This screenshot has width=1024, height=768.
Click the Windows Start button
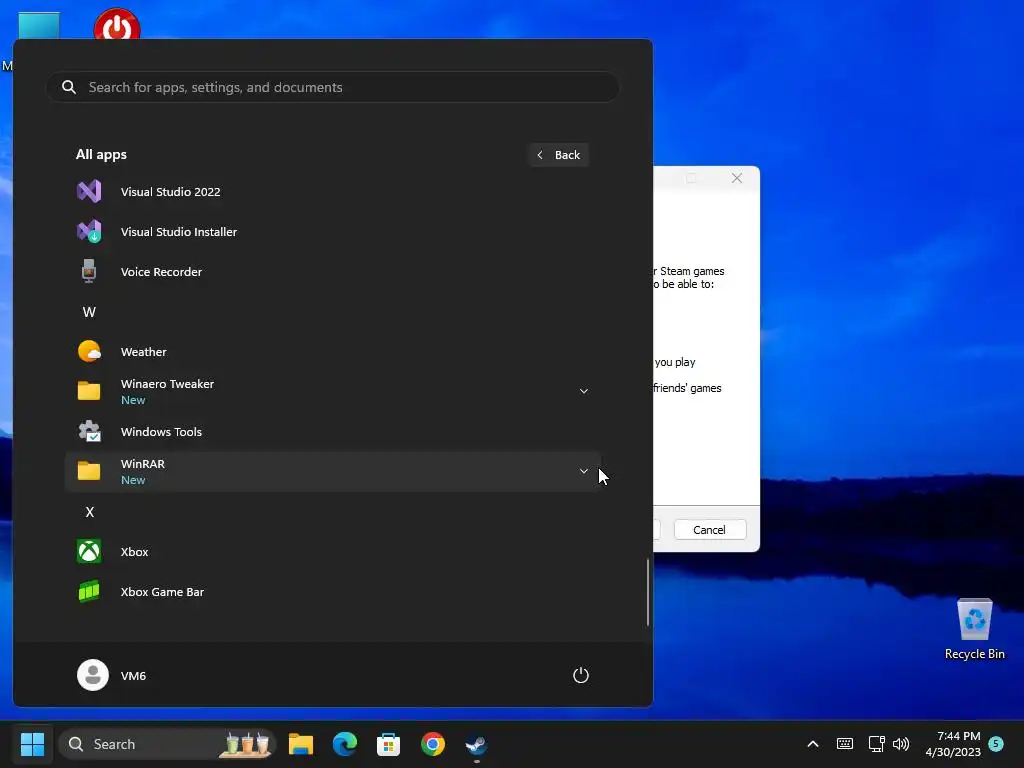coord(33,744)
